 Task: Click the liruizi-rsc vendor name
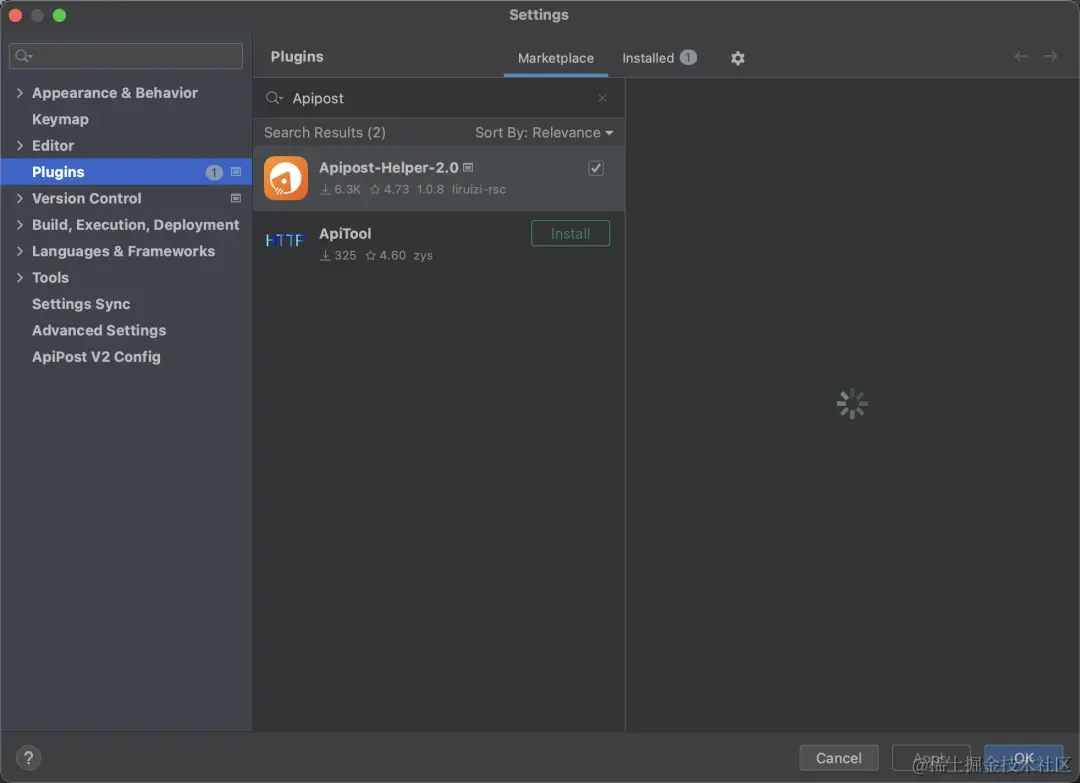click(479, 189)
